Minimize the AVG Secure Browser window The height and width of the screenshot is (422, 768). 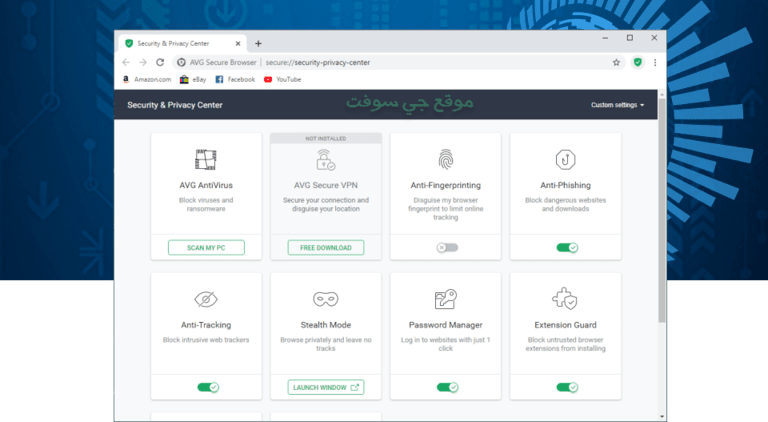pyautogui.click(x=605, y=38)
